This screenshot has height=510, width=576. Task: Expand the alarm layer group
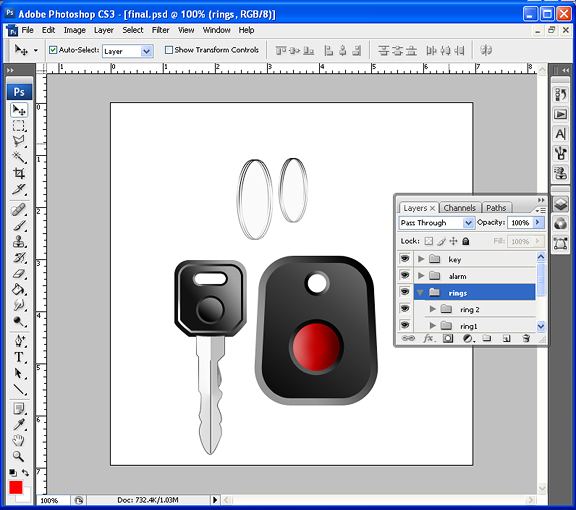pos(421,276)
